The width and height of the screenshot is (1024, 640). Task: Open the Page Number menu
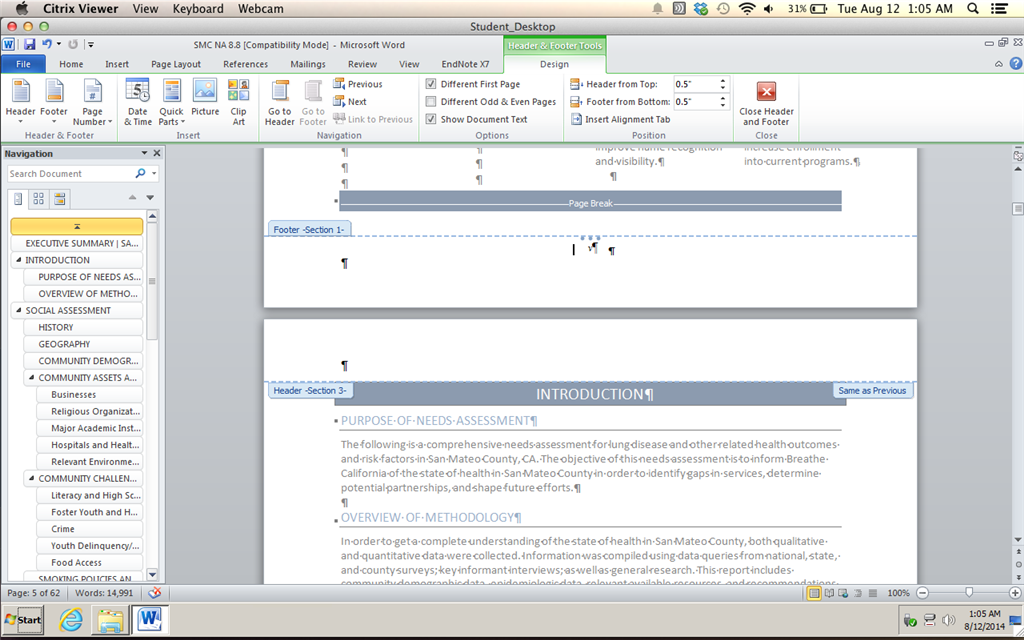pos(93,103)
